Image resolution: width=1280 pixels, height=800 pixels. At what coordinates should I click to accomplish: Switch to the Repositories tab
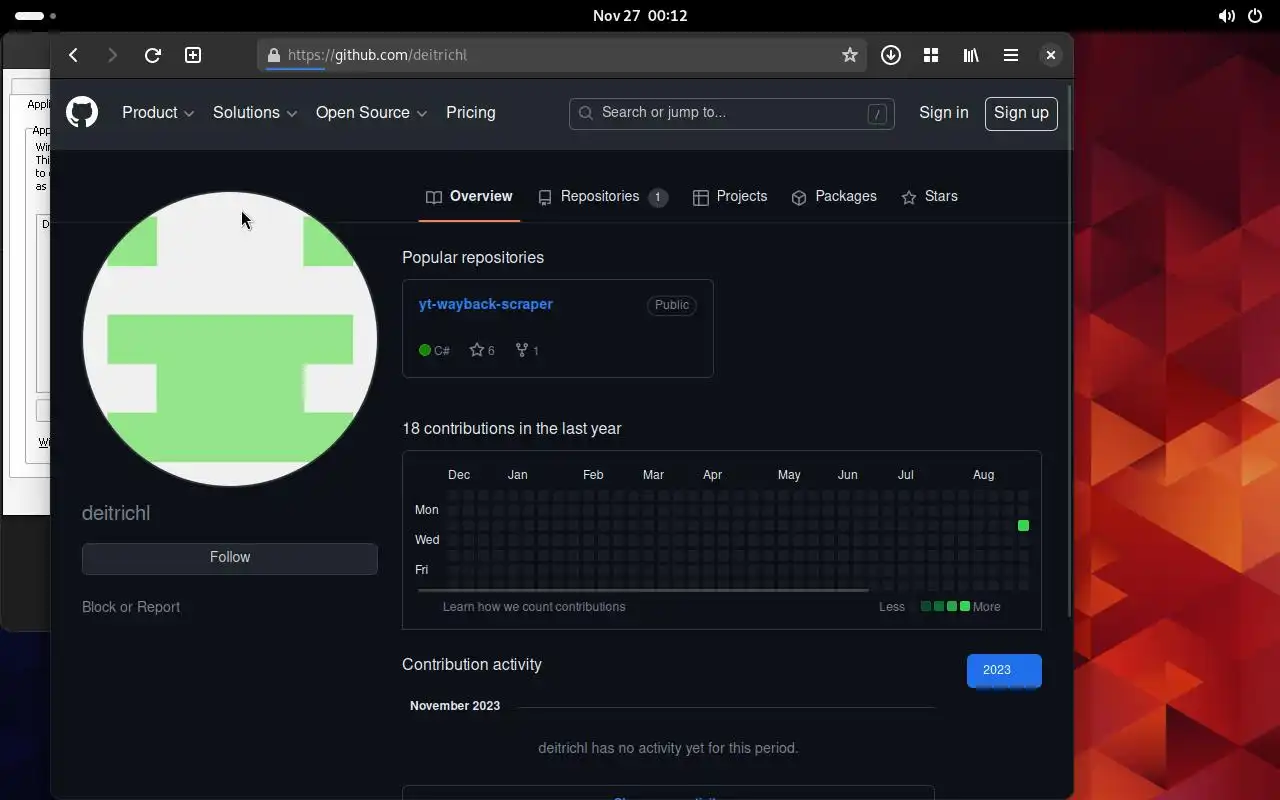pos(602,197)
